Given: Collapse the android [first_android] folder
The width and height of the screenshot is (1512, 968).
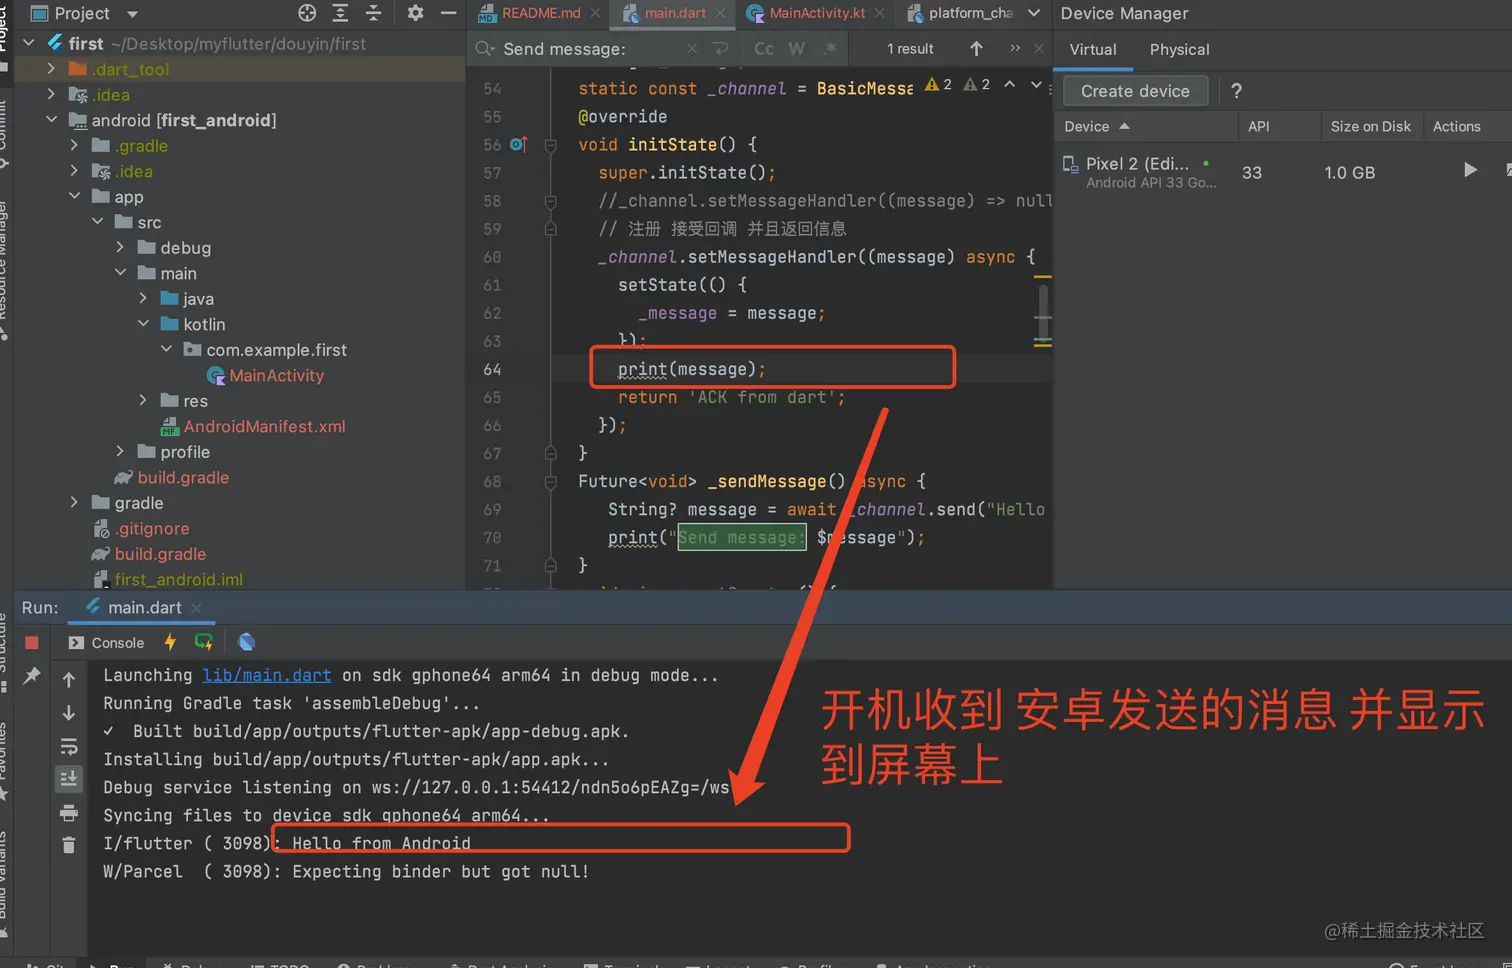Looking at the screenshot, I should click(x=51, y=120).
